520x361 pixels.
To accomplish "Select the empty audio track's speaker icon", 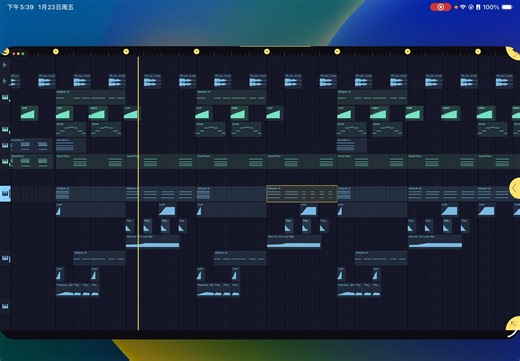I will (4, 65).
